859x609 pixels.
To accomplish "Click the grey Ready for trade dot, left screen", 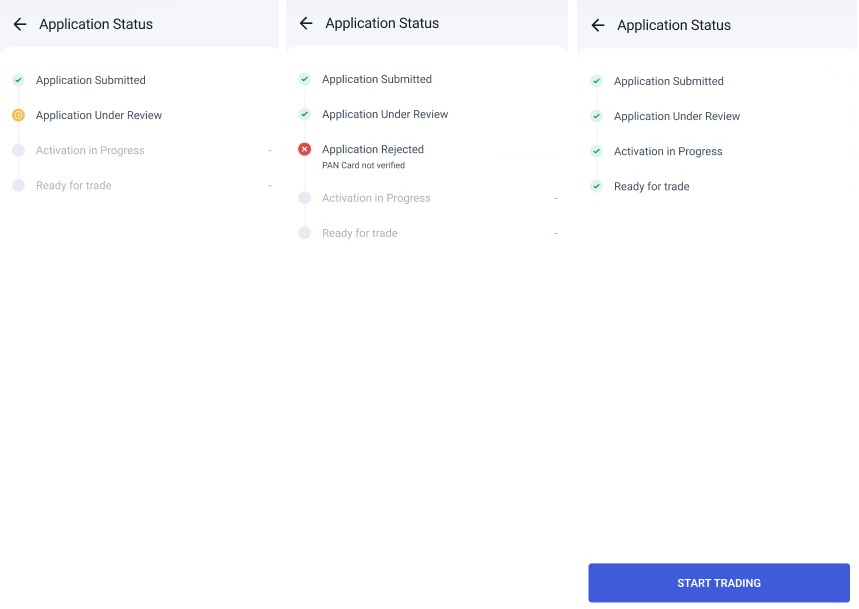I will (x=18, y=186).
